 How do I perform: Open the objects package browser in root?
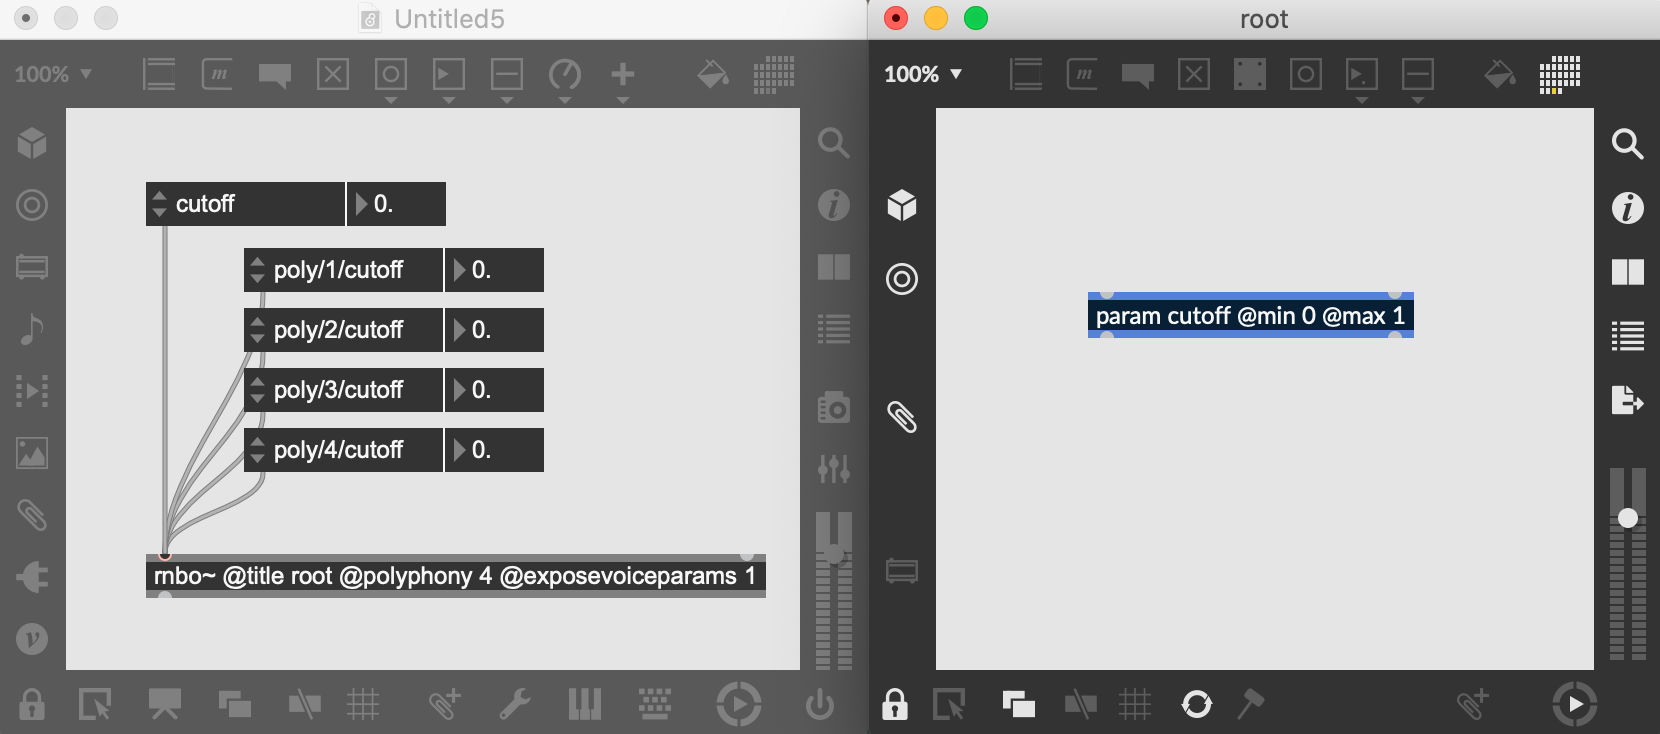point(902,206)
